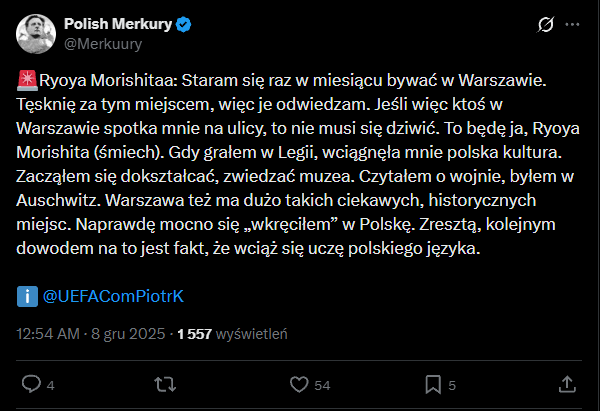Viewport: 600px width, 411px height.
Task: Click the reply speech bubble icon
Action: pyautogui.click(x=31, y=384)
